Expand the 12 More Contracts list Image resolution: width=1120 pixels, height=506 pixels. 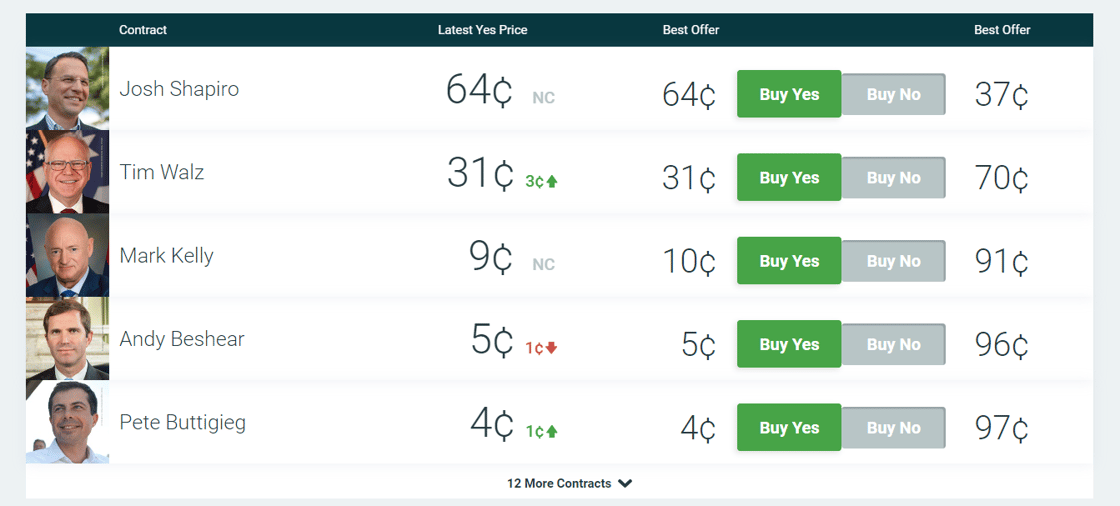[569, 483]
